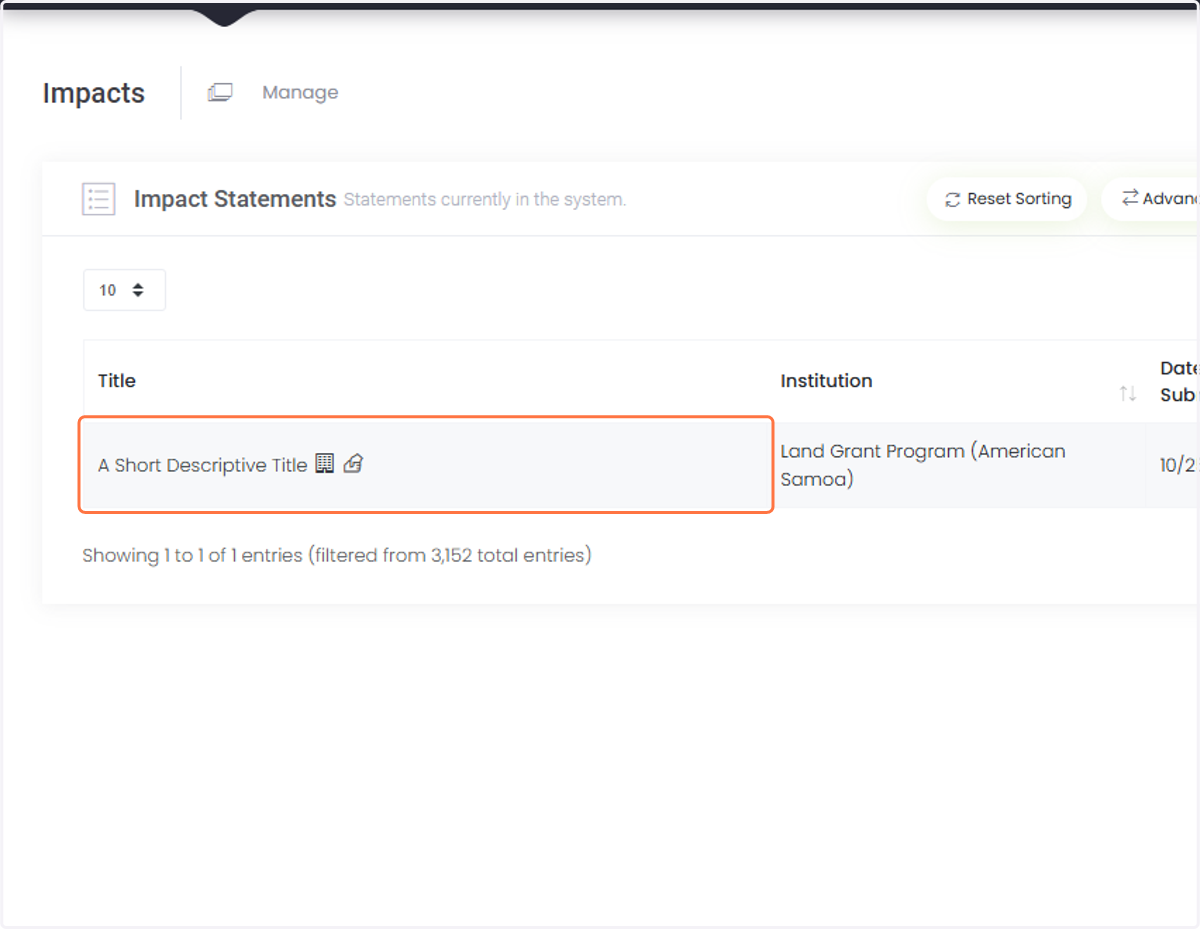Click the Showing 1 to 1 entries text

pyautogui.click(x=337, y=555)
